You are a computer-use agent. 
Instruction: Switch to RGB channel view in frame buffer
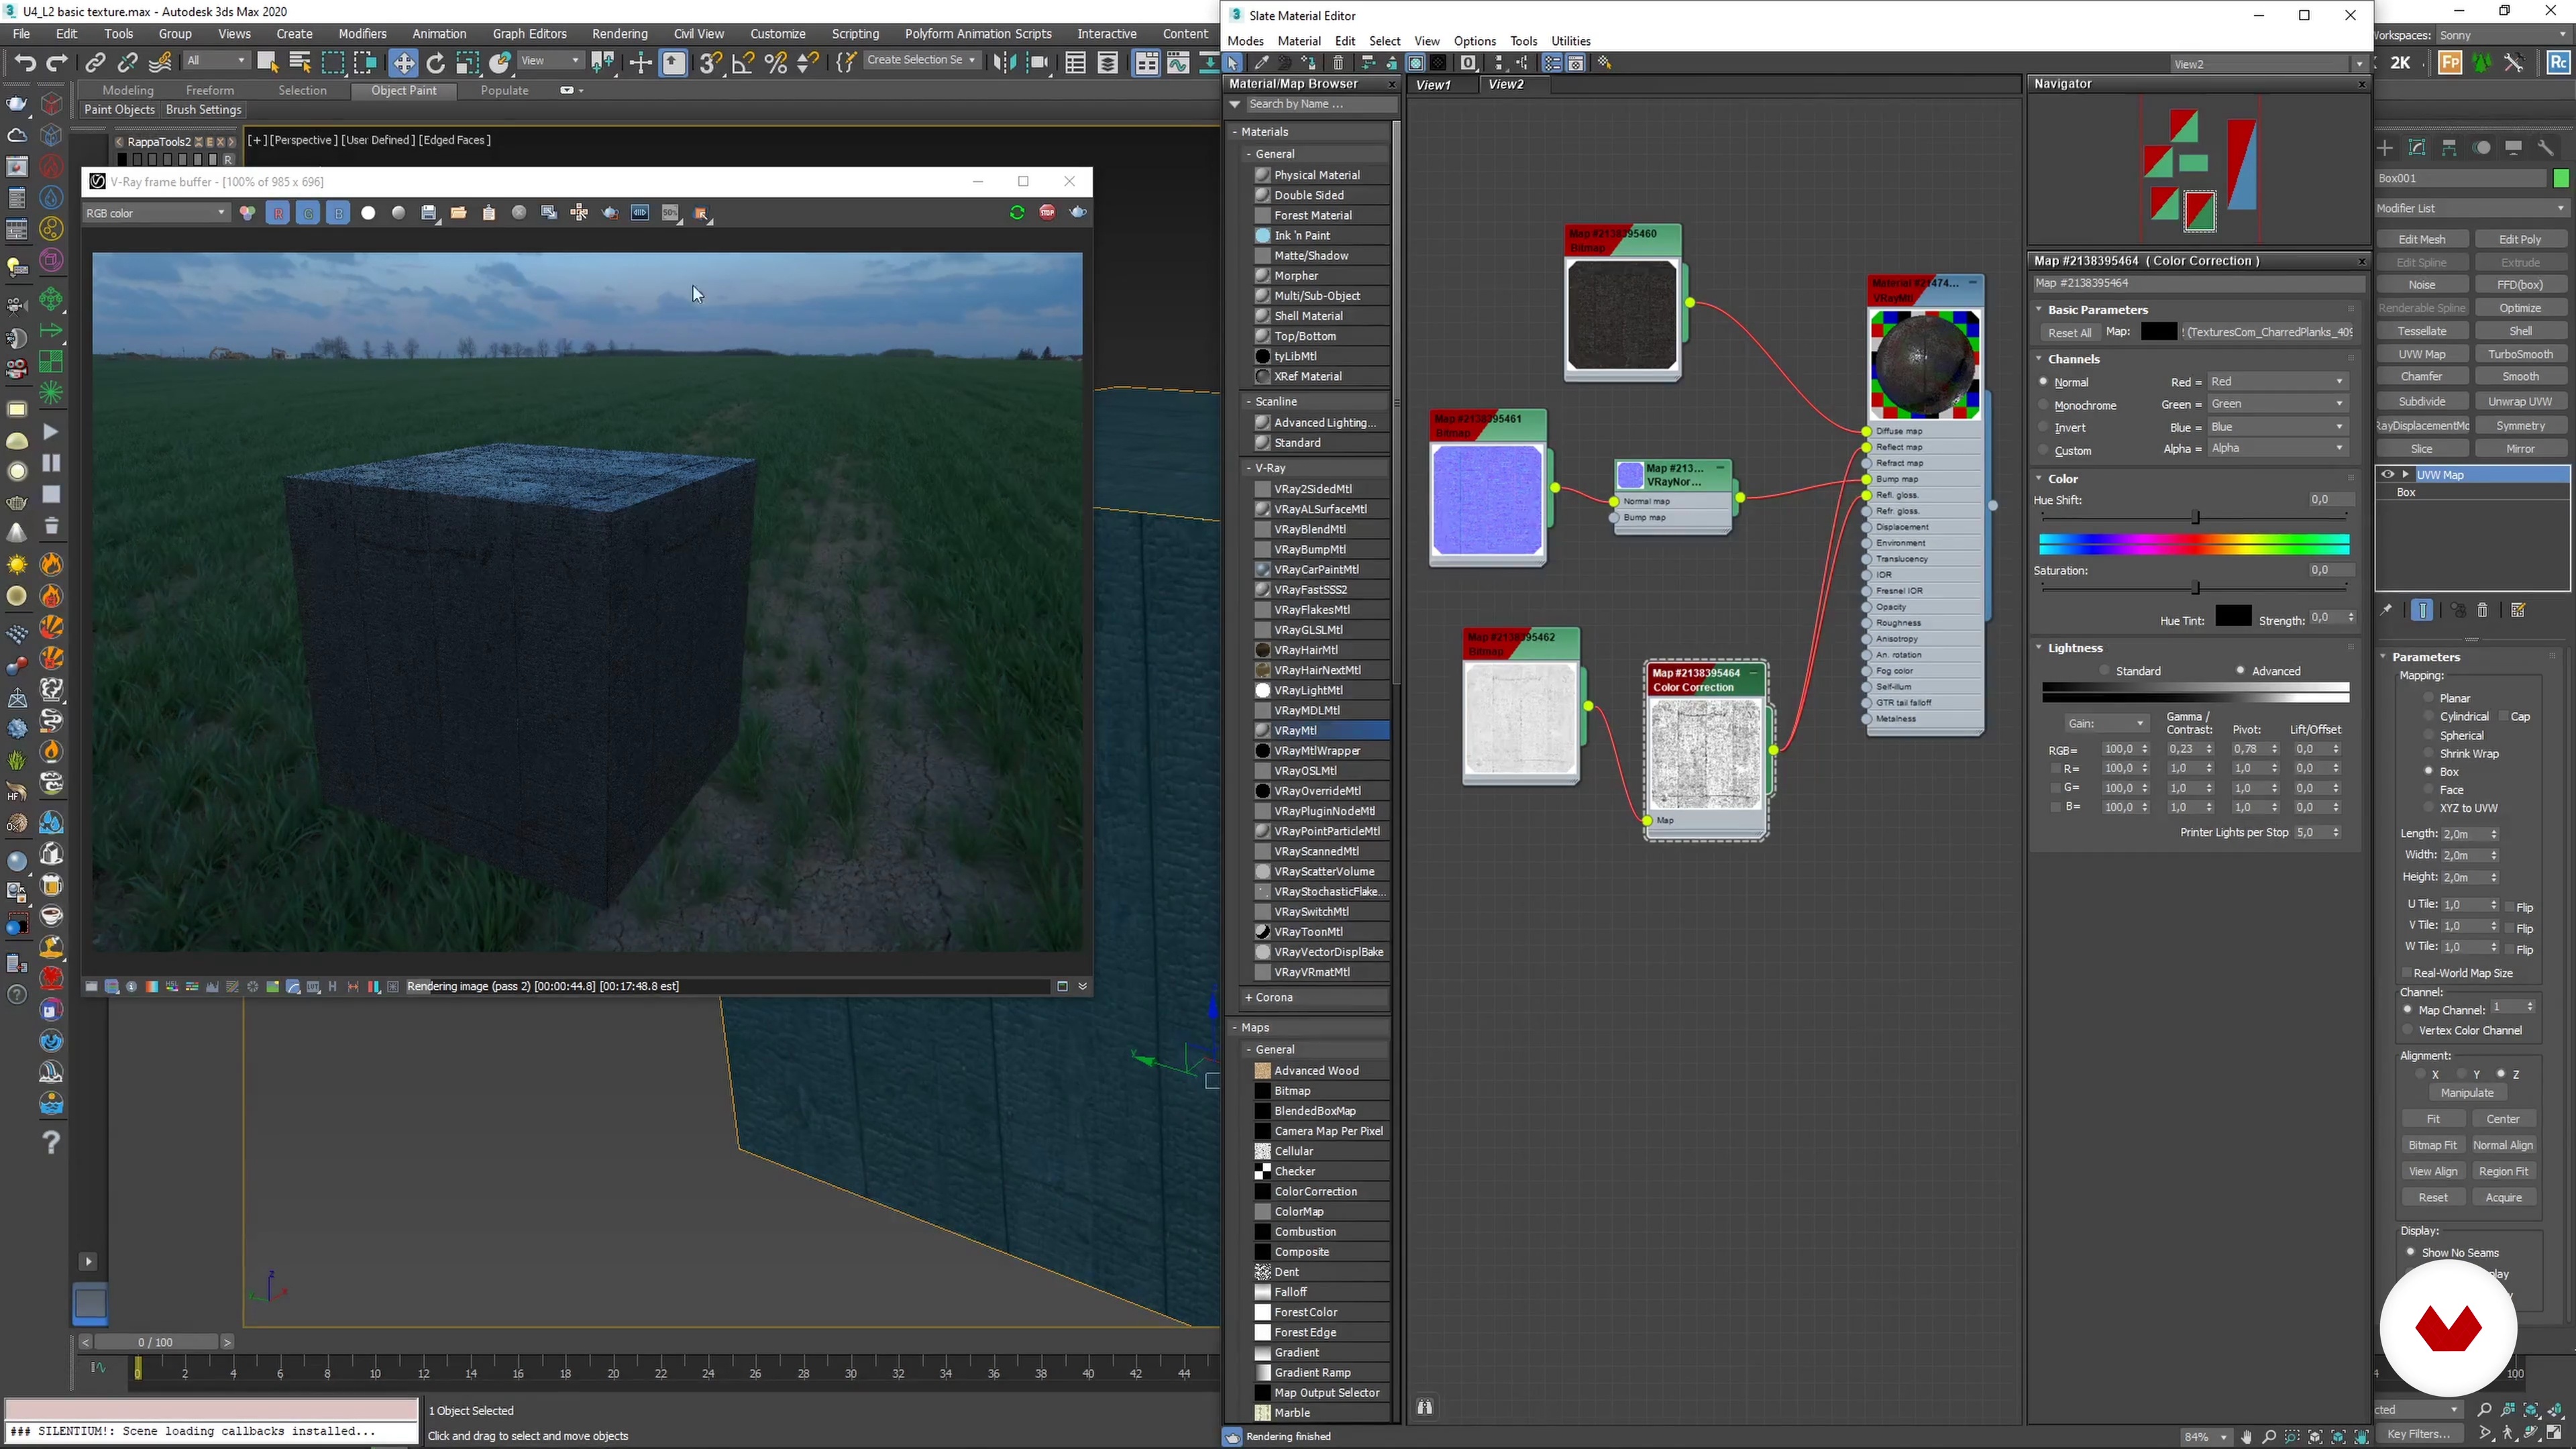coord(247,213)
